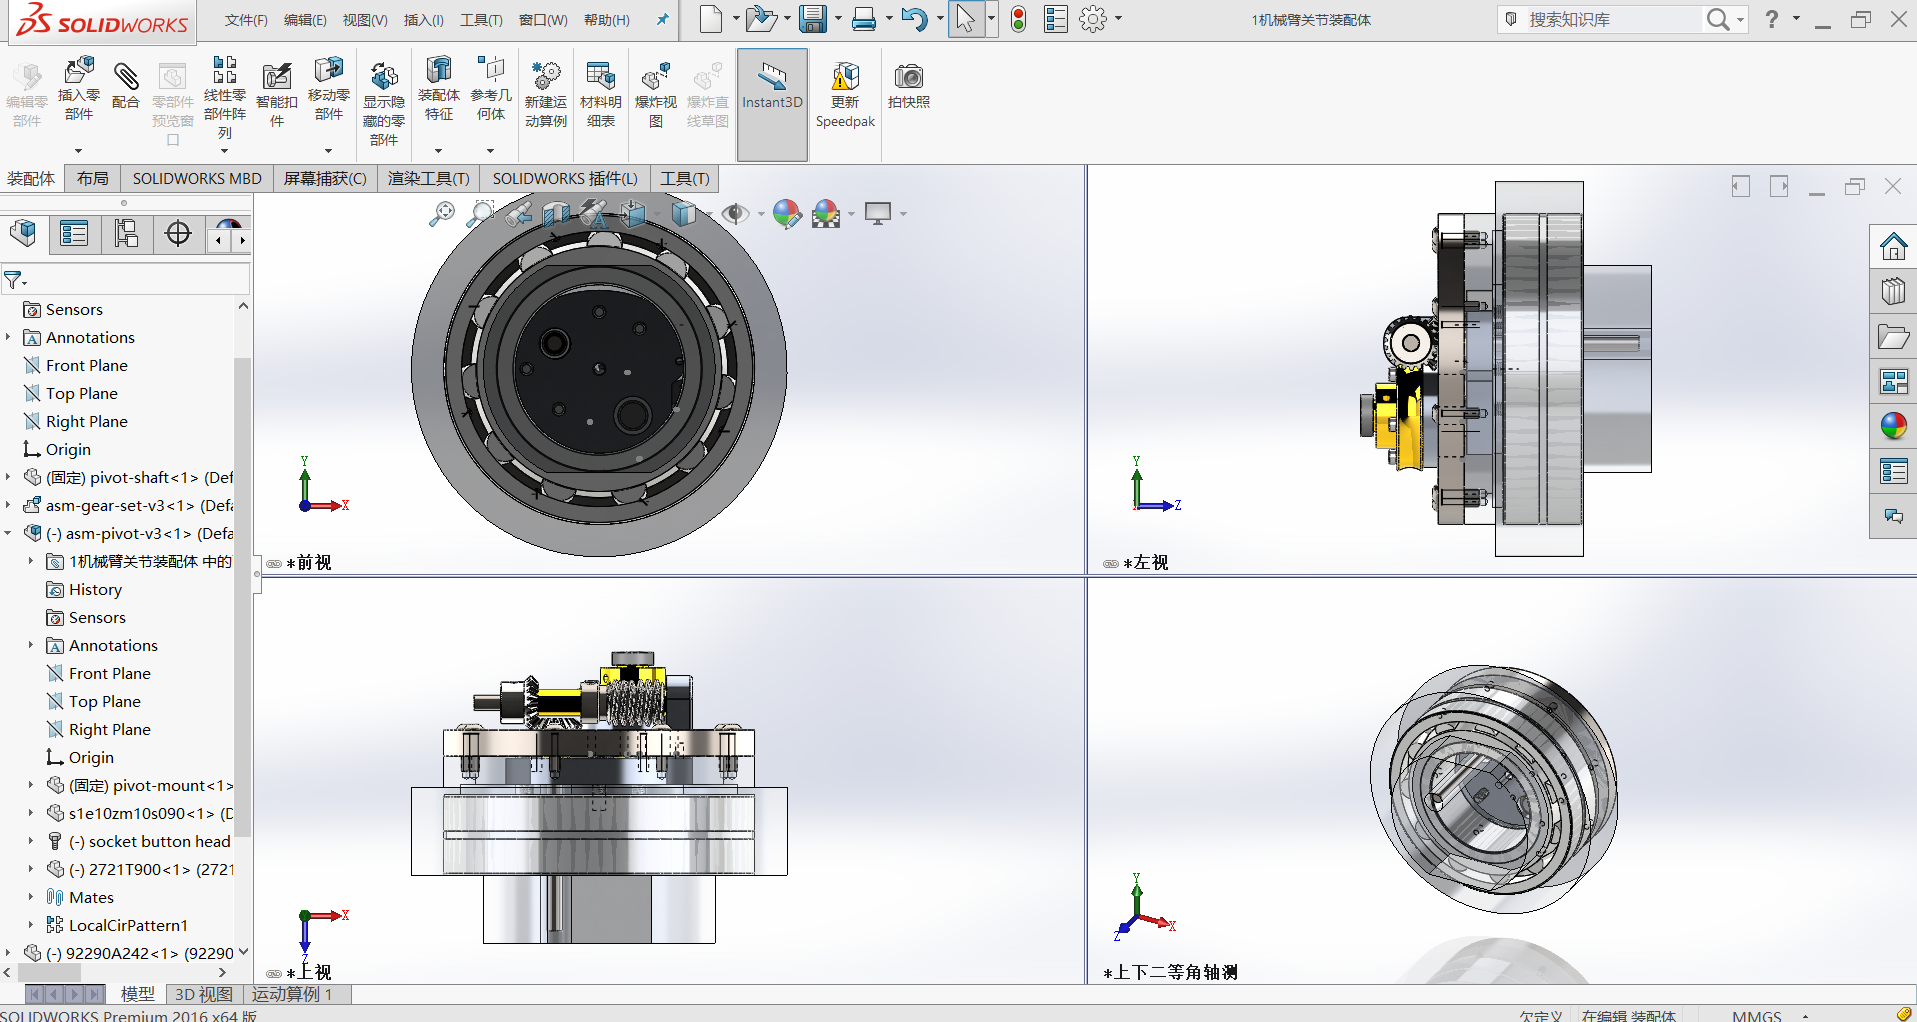The image size is (1917, 1022).
Task: Switch to the 3D 视图 bottom tab
Action: [203, 994]
